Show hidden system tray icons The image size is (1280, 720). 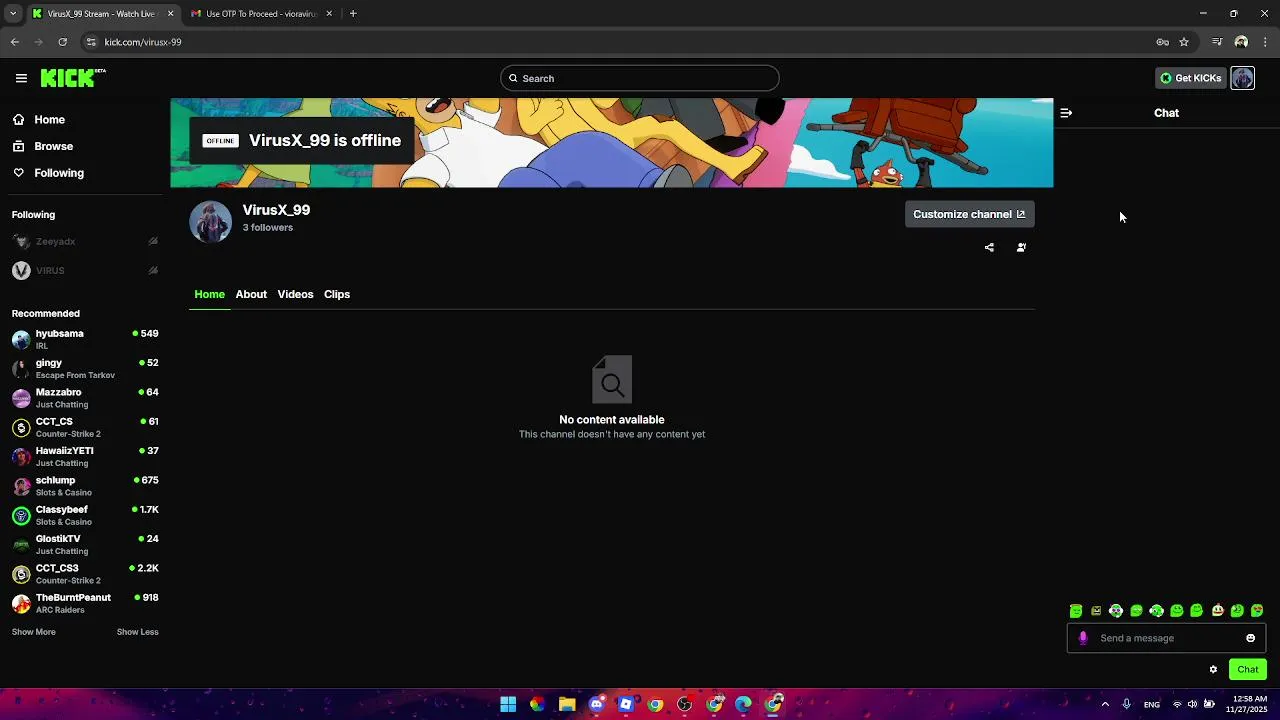click(1105, 704)
